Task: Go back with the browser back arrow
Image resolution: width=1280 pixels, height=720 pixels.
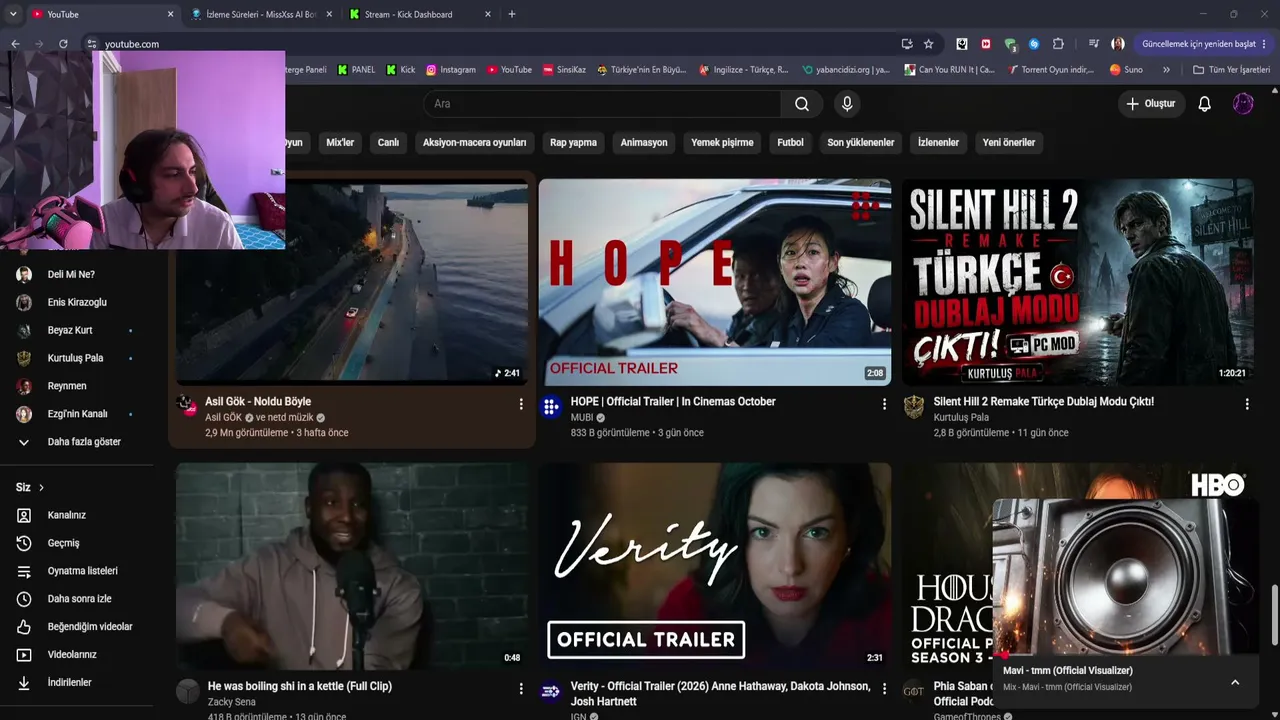Action: tap(15, 44)
